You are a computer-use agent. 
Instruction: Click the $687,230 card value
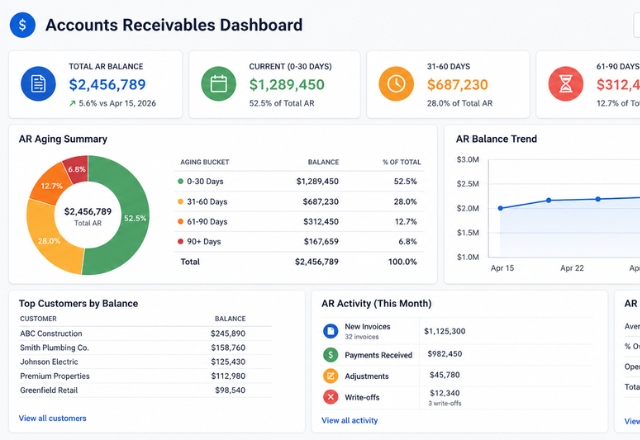tap(458, 84)
